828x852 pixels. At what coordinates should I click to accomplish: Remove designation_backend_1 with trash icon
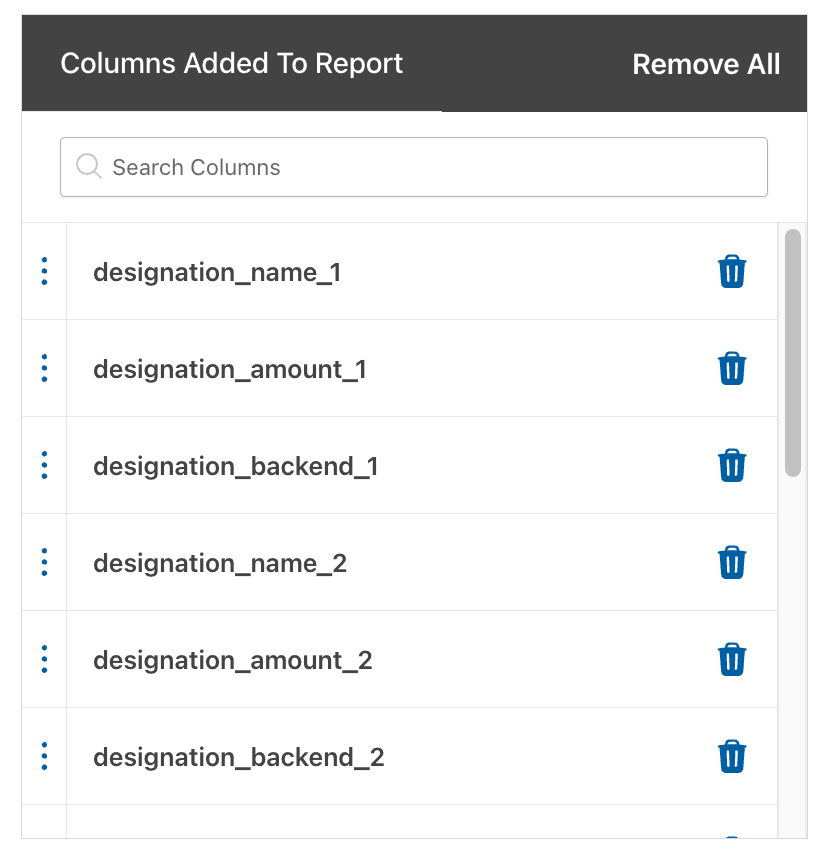pos(732,465)
